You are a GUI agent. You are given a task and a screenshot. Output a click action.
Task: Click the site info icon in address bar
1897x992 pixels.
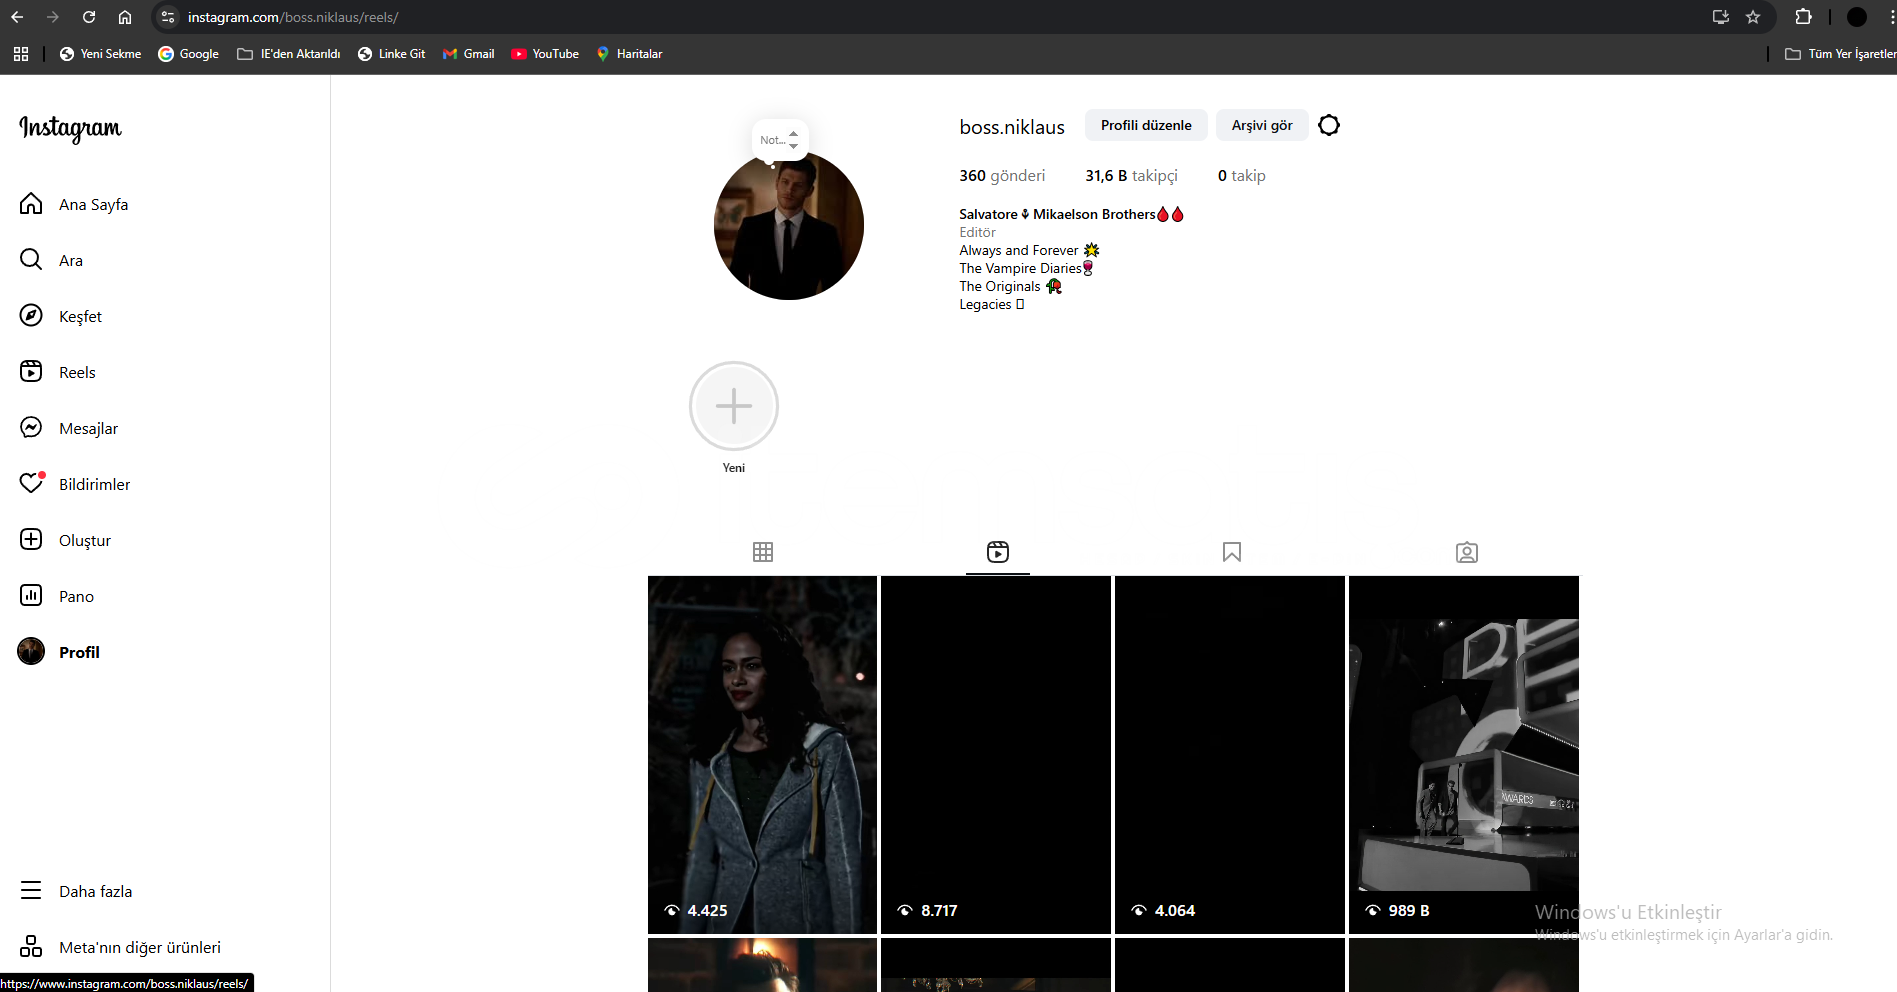click(x=168, y=17)
